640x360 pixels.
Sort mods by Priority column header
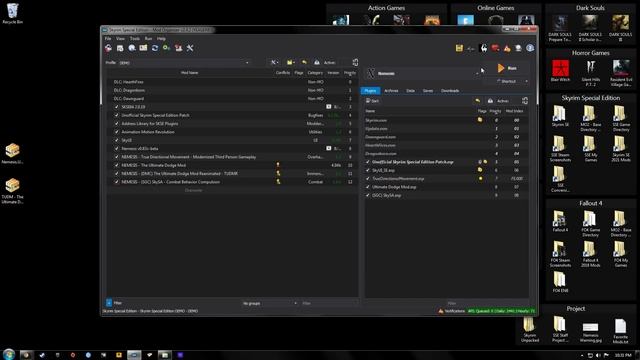350,73
